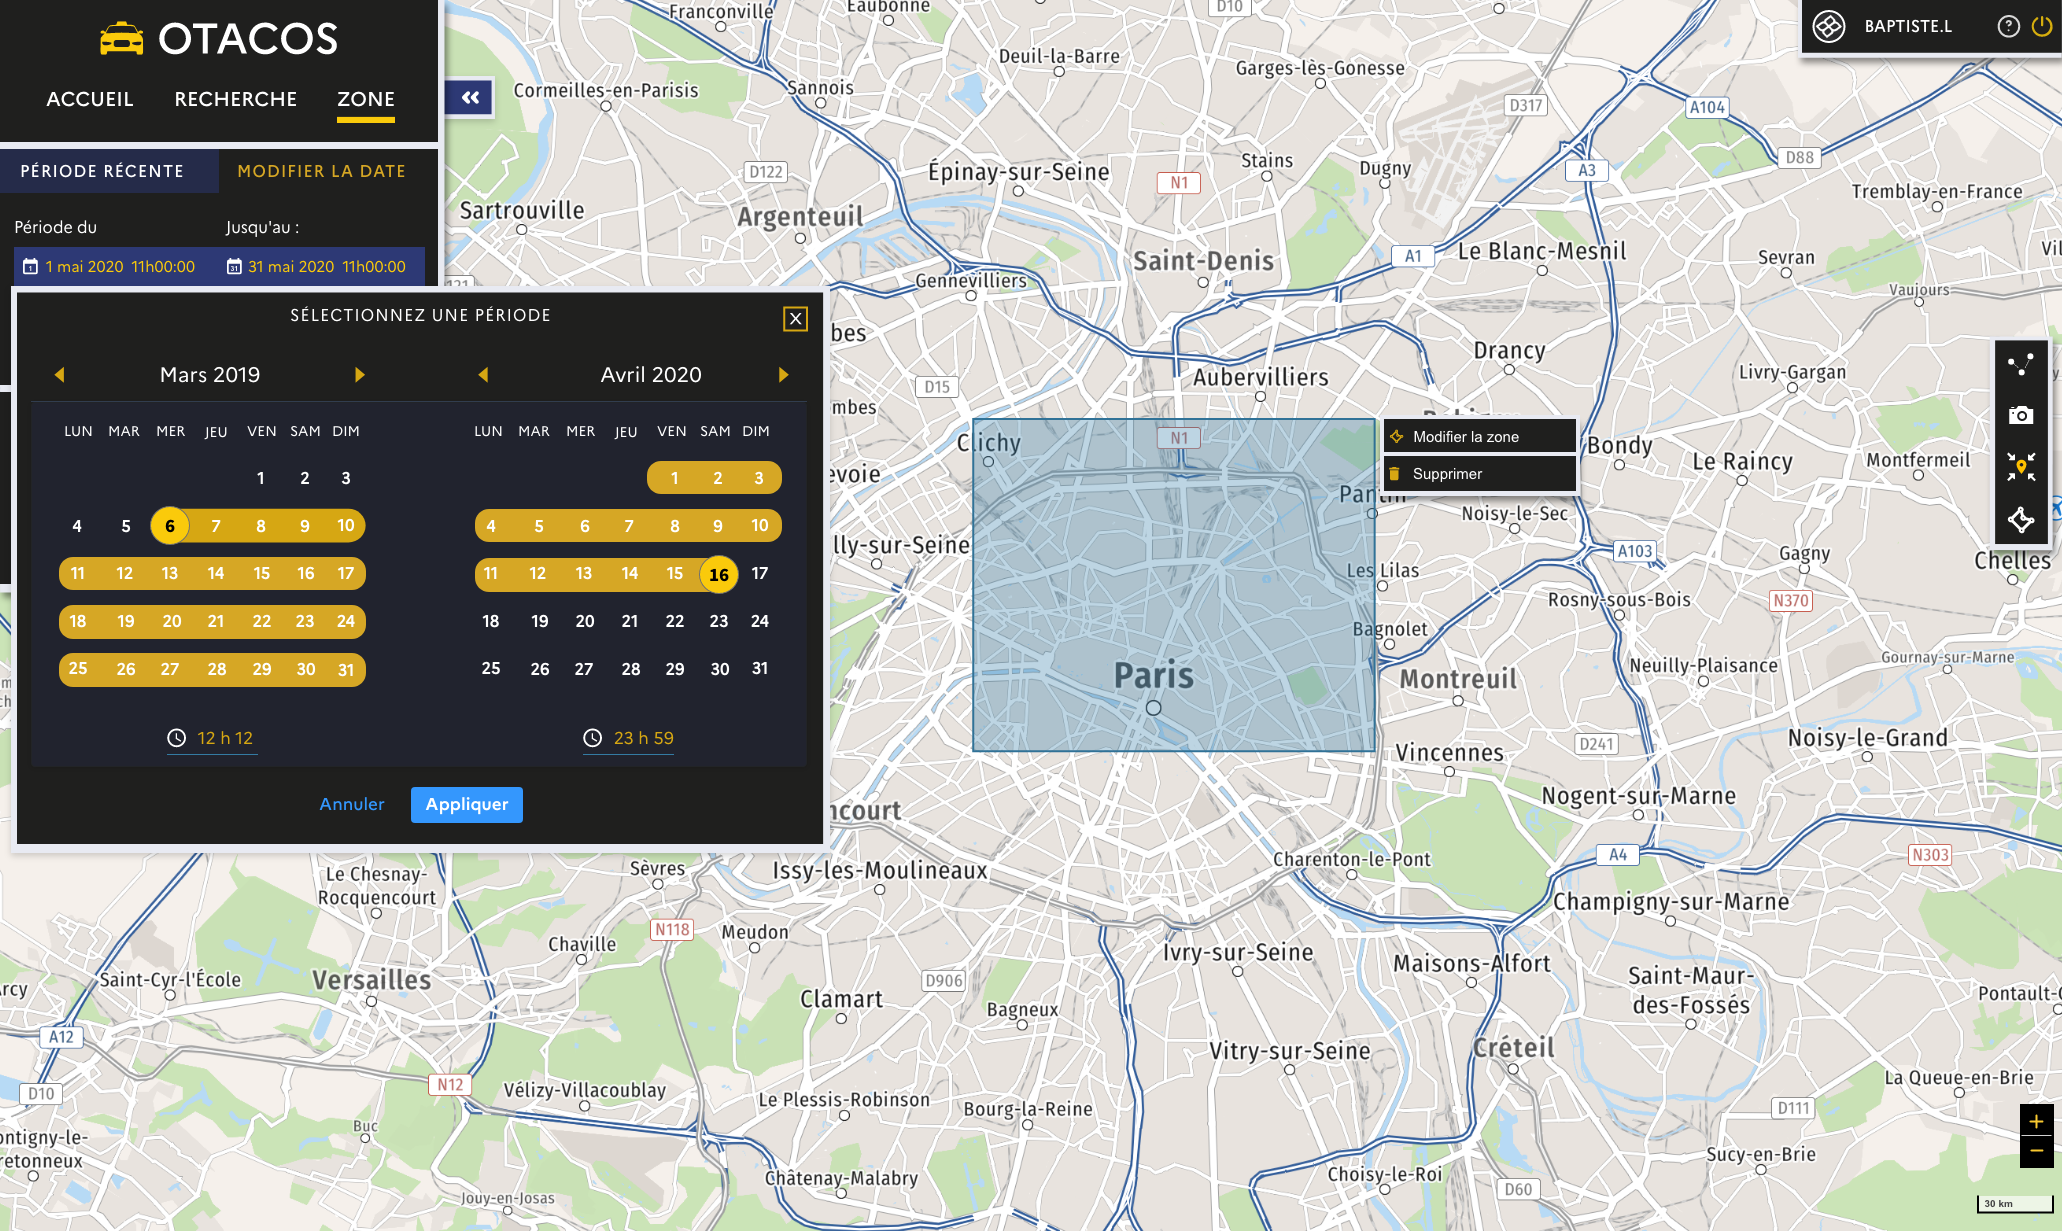2062x1231 pixels.
Task: Zoom in the map with plus button
Action: tap(2036, 1121)
